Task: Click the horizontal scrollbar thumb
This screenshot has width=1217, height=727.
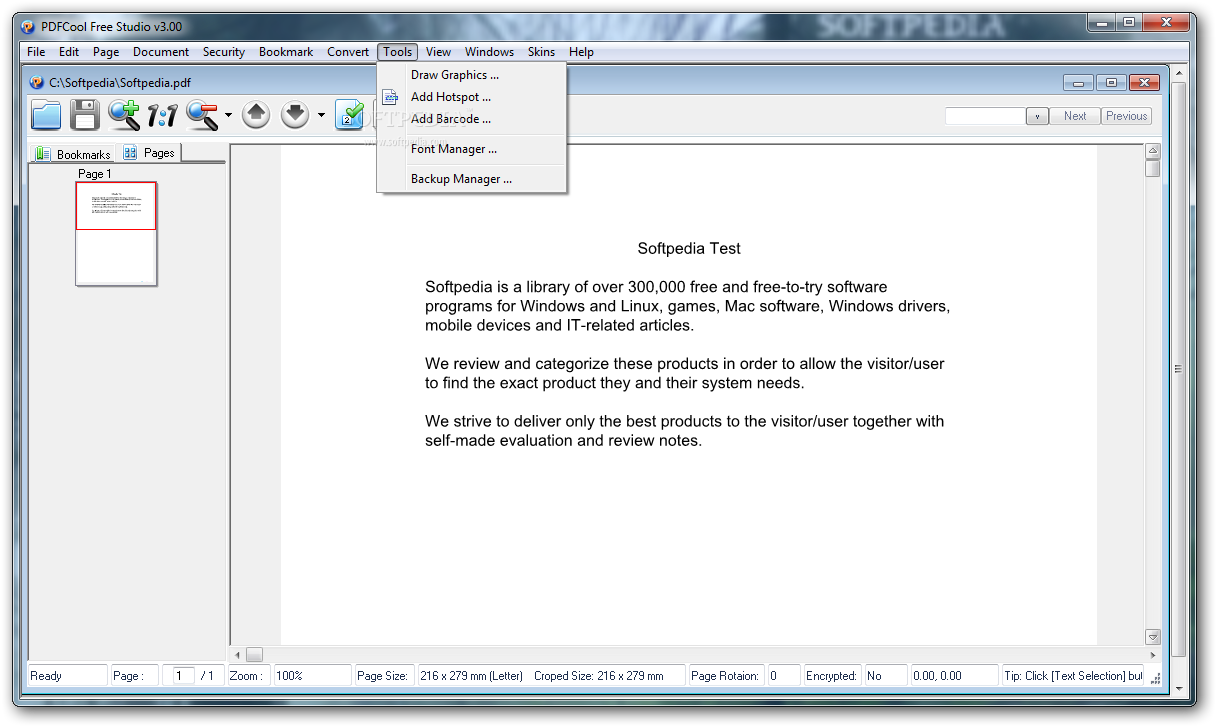Action: (254, 655)
